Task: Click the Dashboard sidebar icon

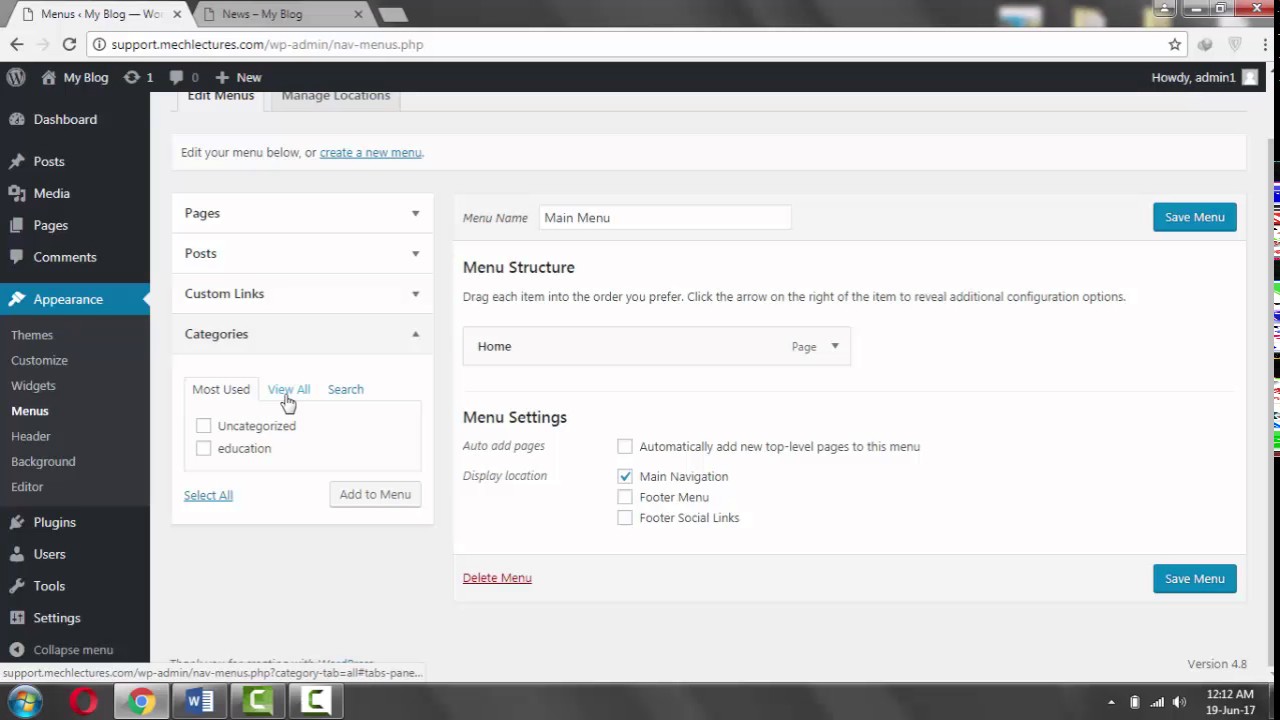Action: 17,119
